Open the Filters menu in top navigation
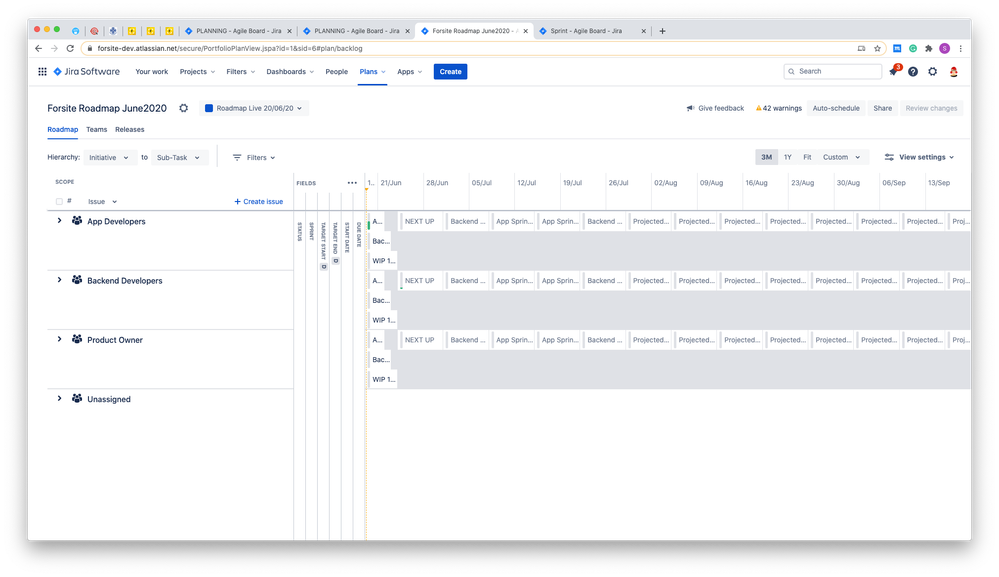The width and height of the screenshot is (999, 577). click(x=240, y=72)
